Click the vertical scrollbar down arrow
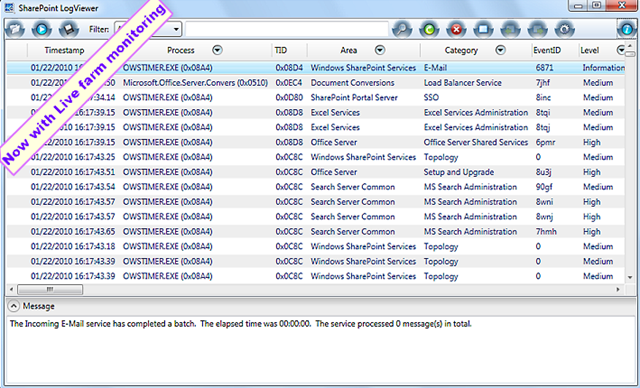The width and height of the screenshot is (640, 388). pyautogui.click(x=630, y=277)
